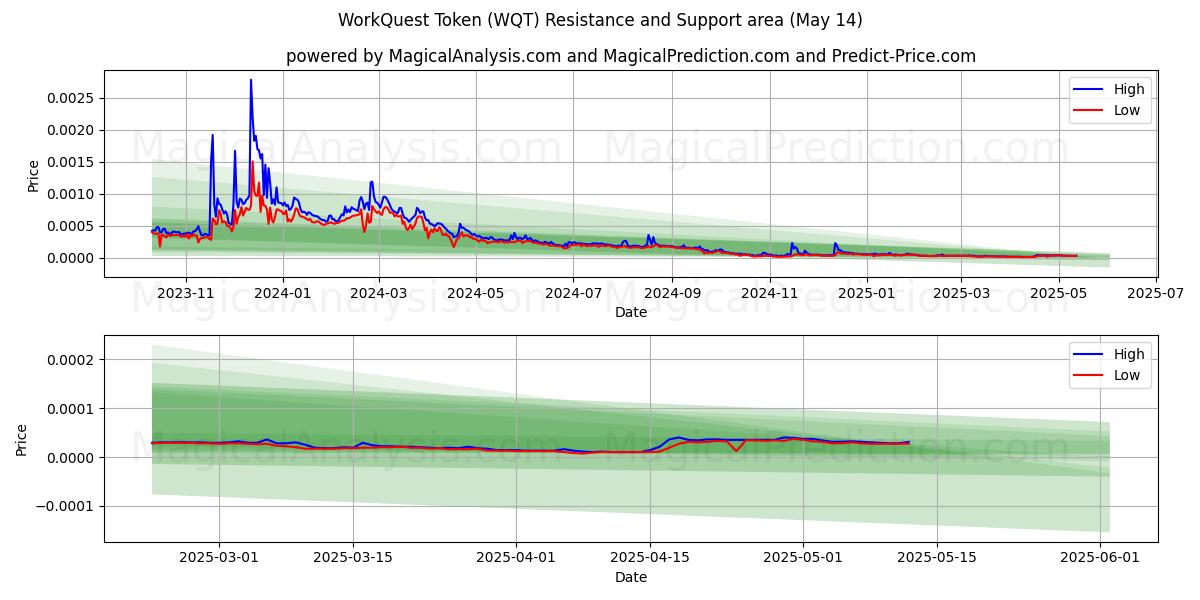This screenshot has height=600, width=1200.
Task: Click the '−0.0001' negative price tick label
Action: pyautogui.click(x=67, y=506)
